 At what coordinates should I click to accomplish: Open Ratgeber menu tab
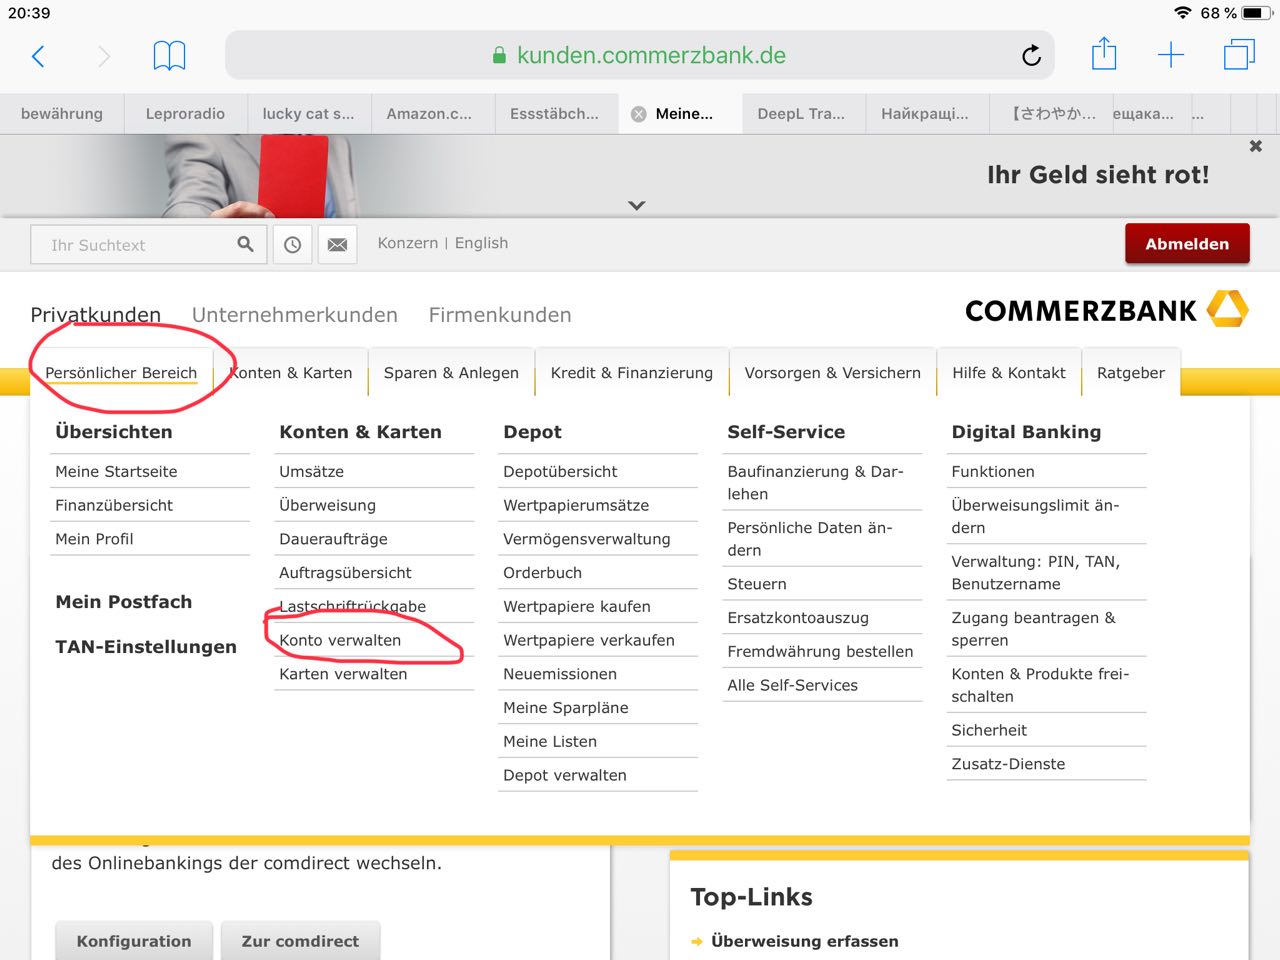coord(1131,373)
